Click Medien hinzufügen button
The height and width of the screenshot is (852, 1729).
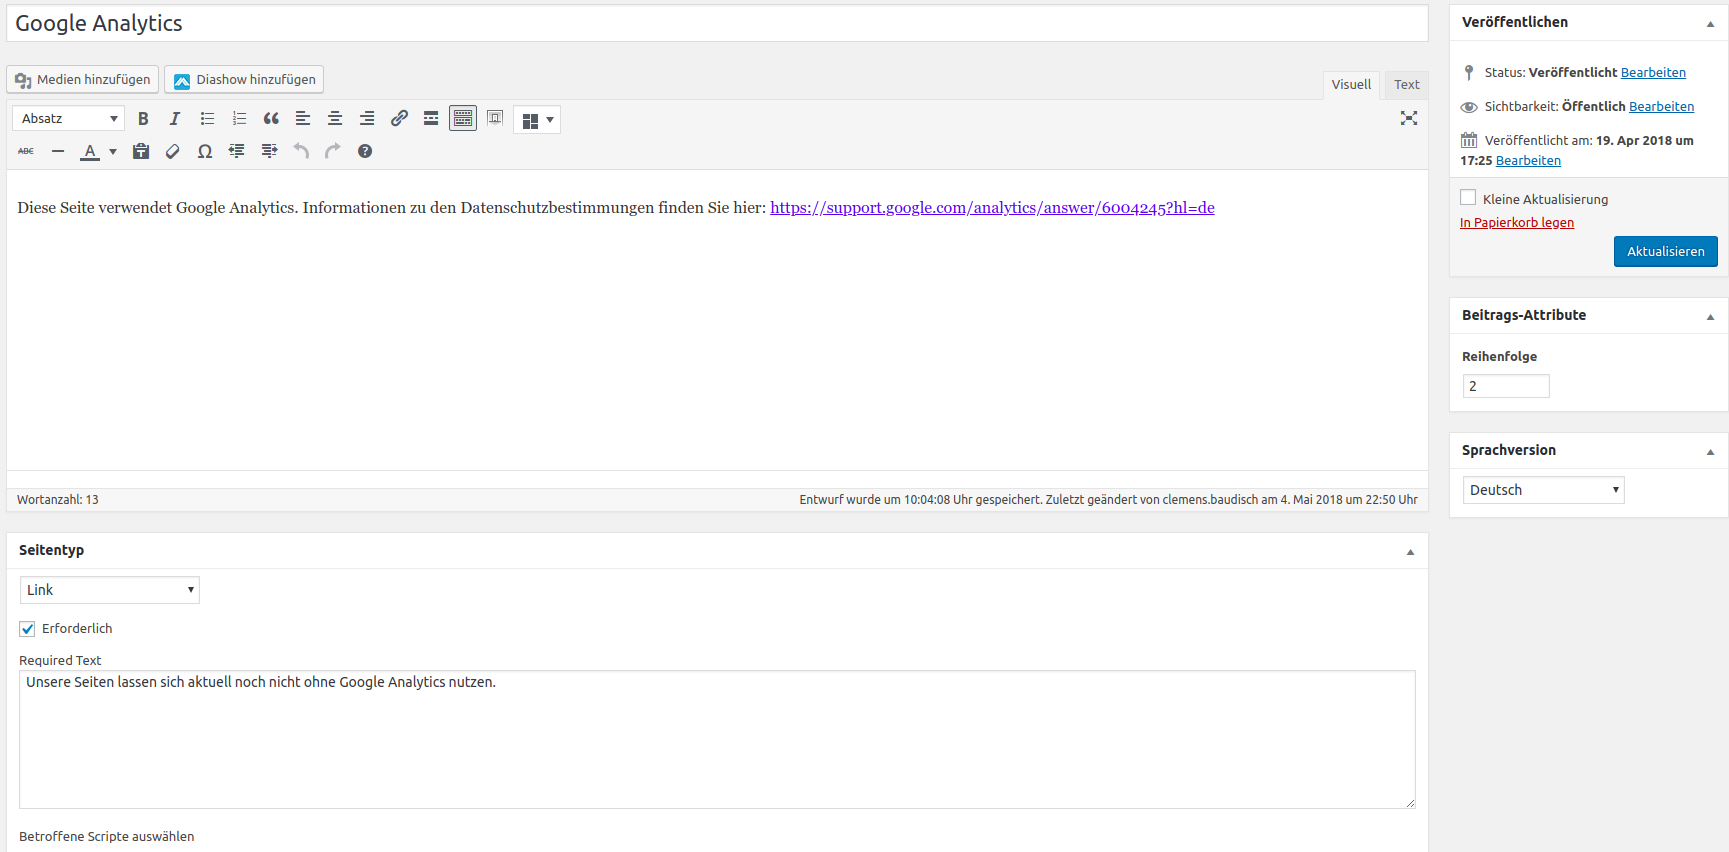83,79
